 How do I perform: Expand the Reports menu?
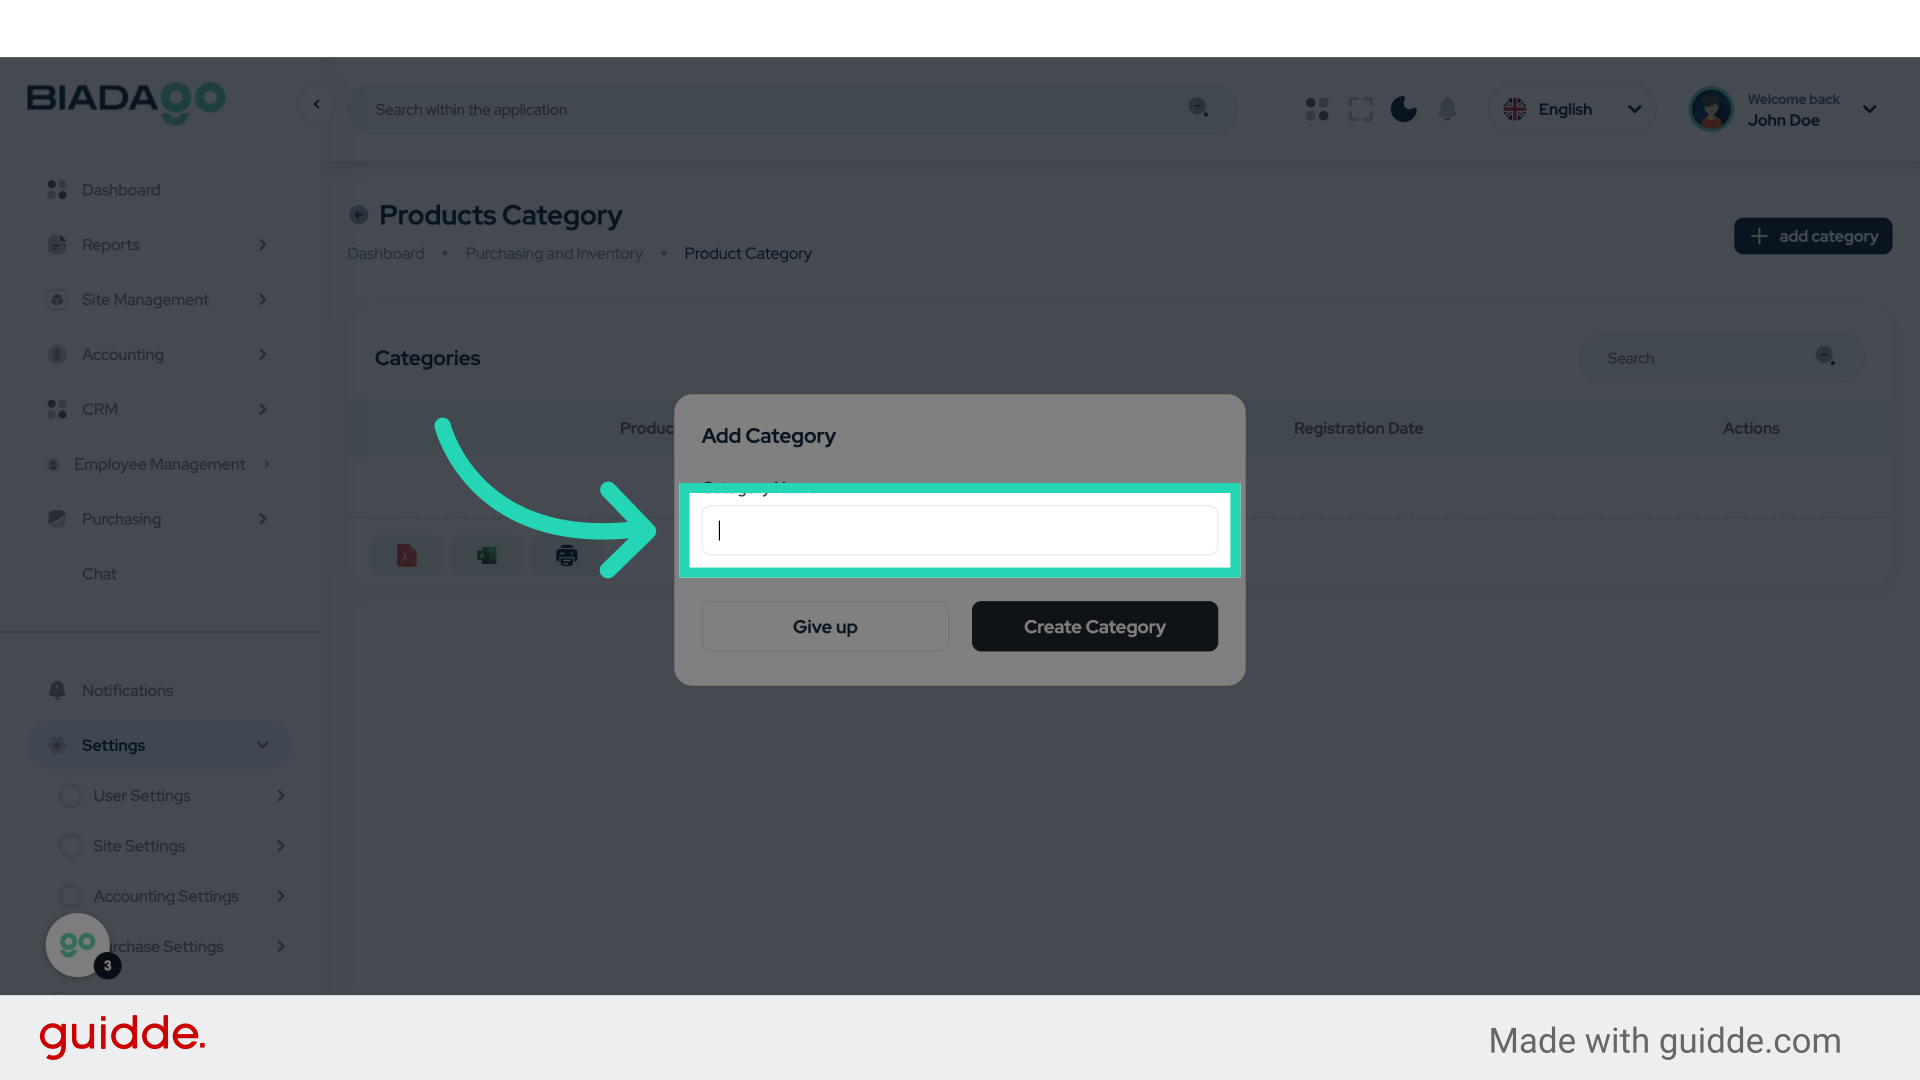(x=160, y=244)
